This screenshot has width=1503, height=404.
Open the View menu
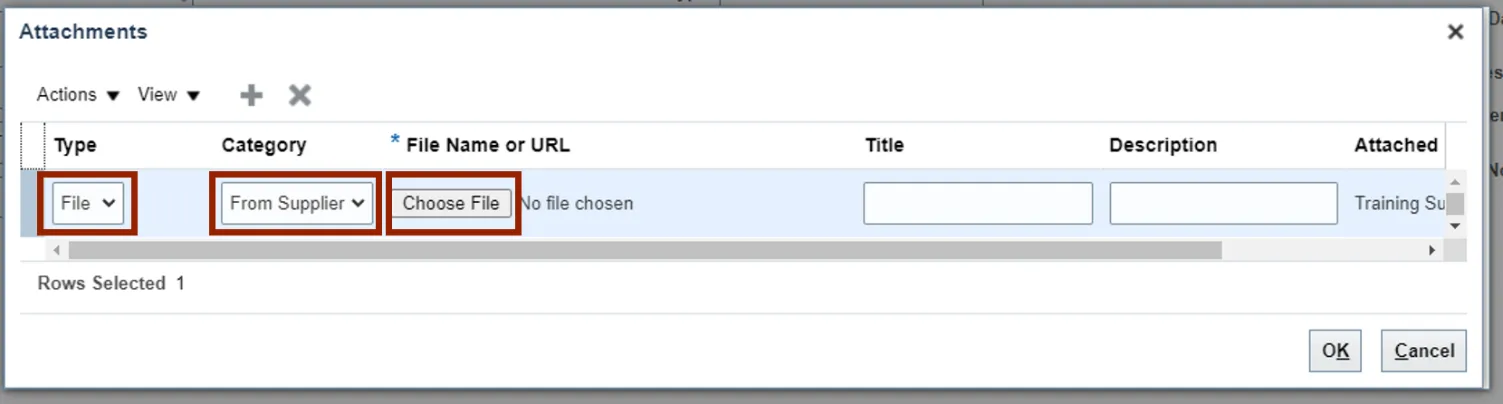pos(168,95)
